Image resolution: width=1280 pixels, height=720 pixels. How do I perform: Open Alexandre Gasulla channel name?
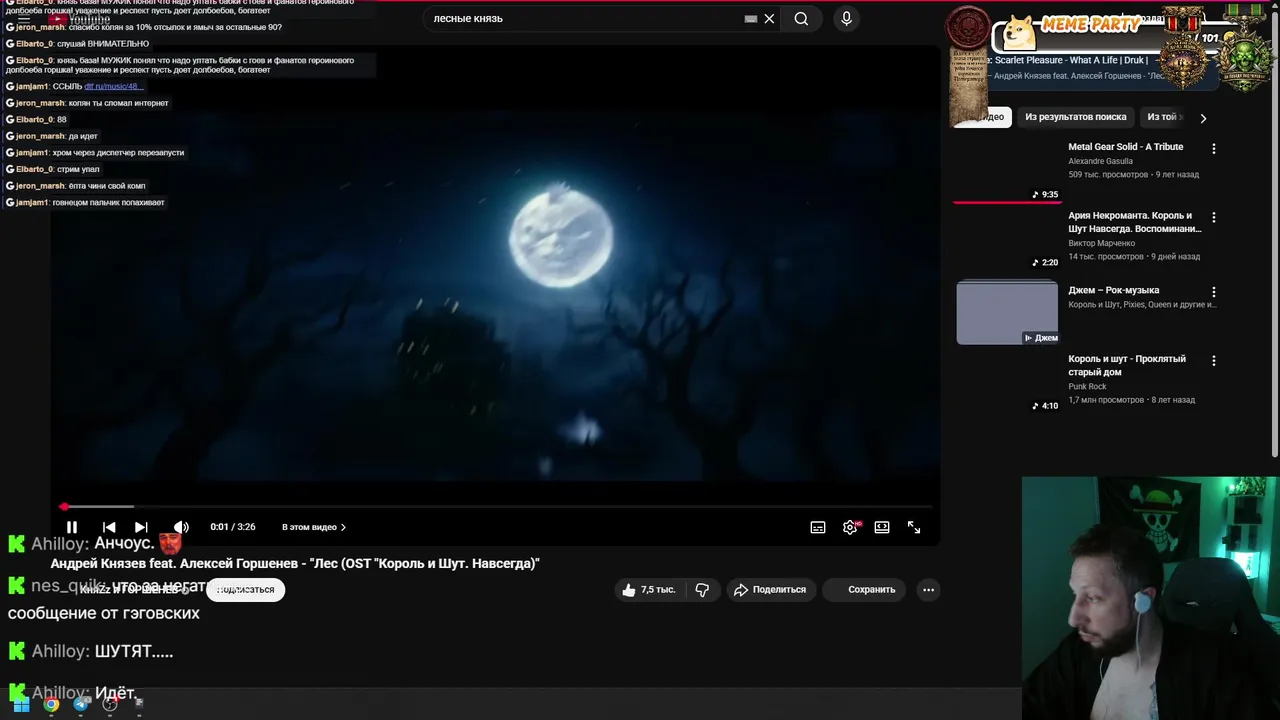click(x=1100, y=161)
